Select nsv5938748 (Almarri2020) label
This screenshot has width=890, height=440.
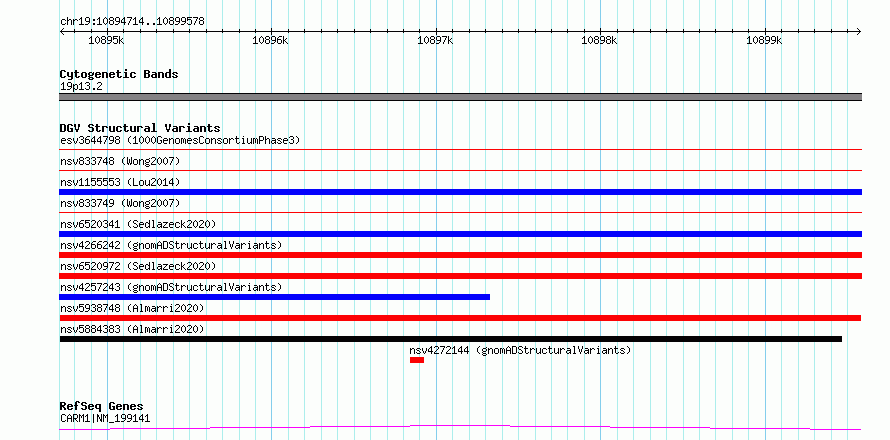pos(132,308)
